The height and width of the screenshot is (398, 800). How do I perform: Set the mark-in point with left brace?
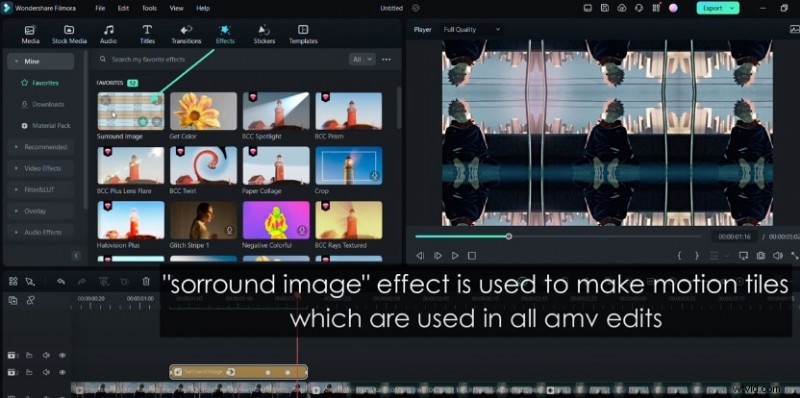pyautogui.click(x=679, y=256)
